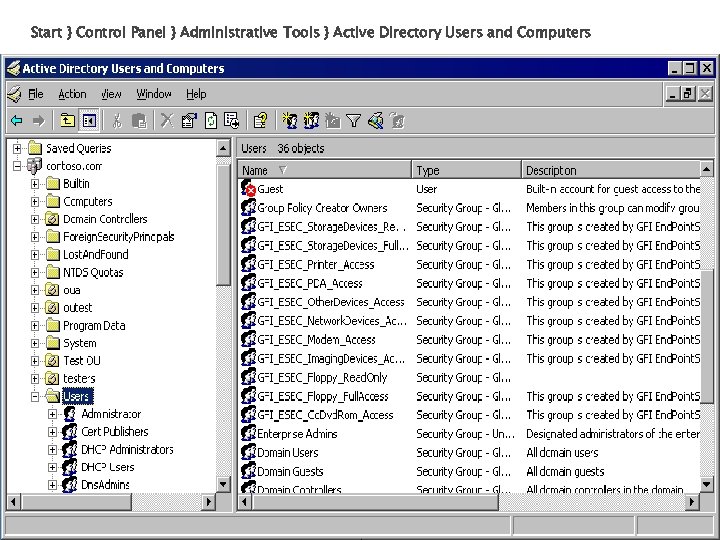The width and height of the screenshot is (720, 540).
Task: Create a new group with the toolbar icon
Action: [x=311, y=120]
